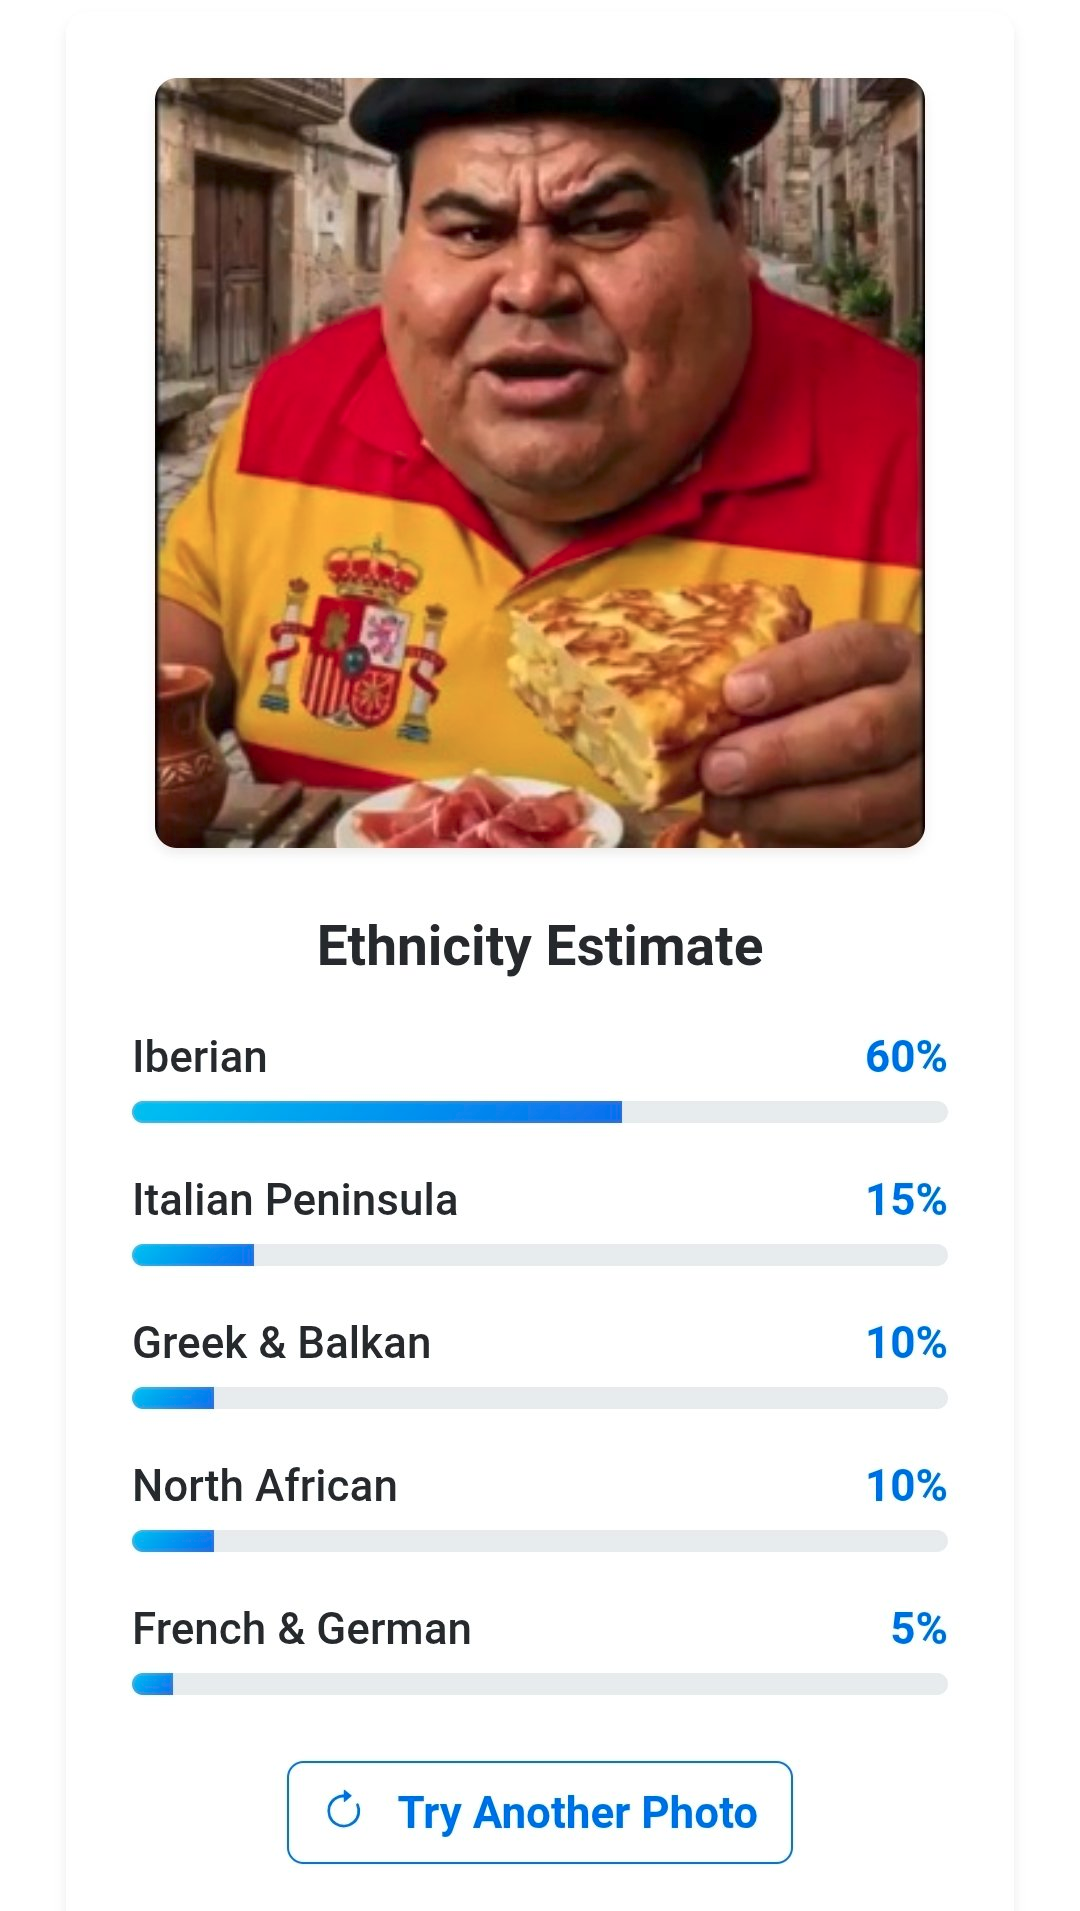Click the French & German progress bar
This screenshot has height=1911, width=1080.
point(540,1684)
